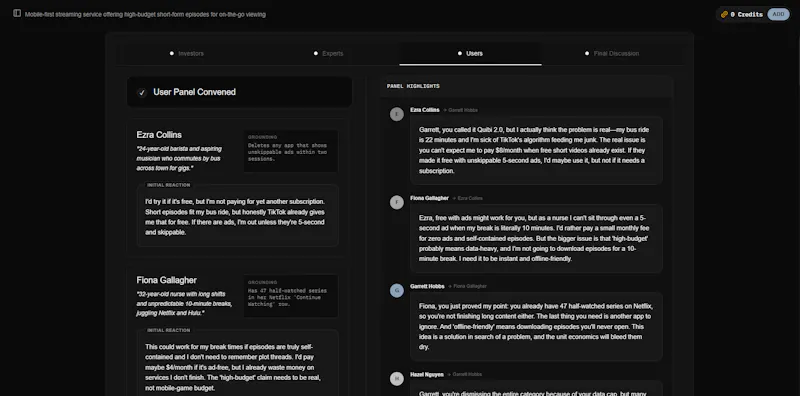This screenshot has height=396, width=800.
Task: Click Ezra Collins' message to Garrett Hobbs
Action: pyautogui.click(x=536, y=150)
